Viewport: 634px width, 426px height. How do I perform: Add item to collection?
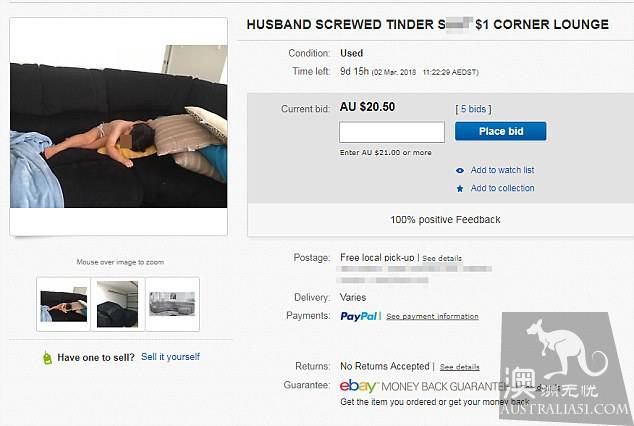click(x=502, y=188)
